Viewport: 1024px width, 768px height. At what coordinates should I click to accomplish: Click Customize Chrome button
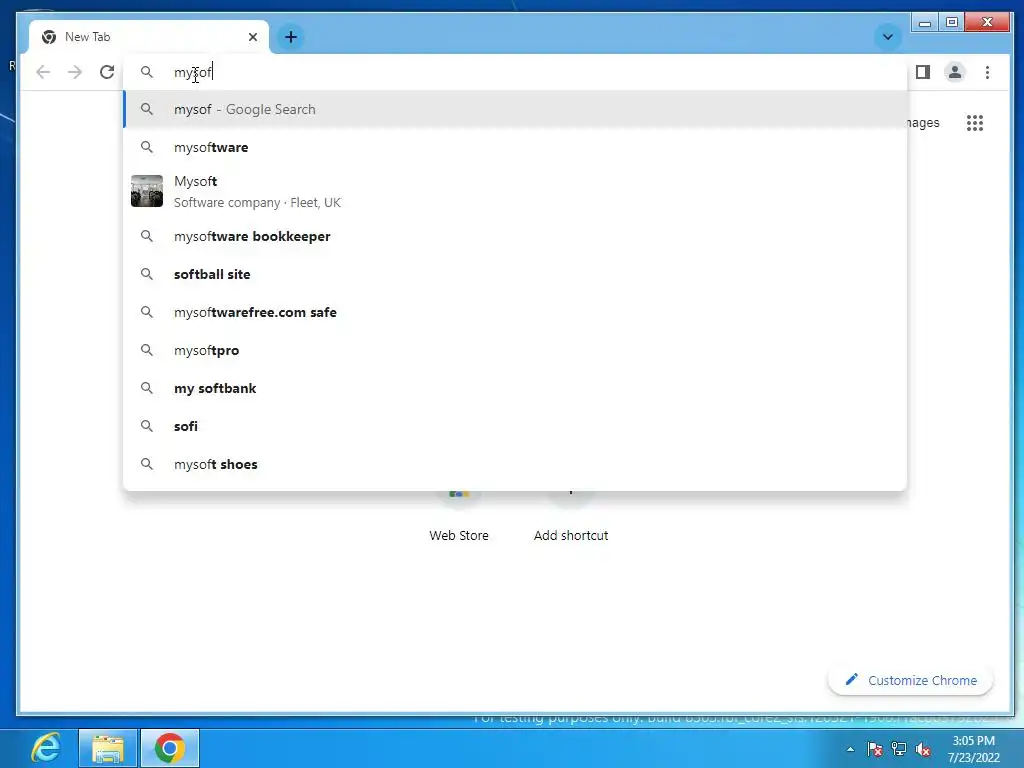910,680
